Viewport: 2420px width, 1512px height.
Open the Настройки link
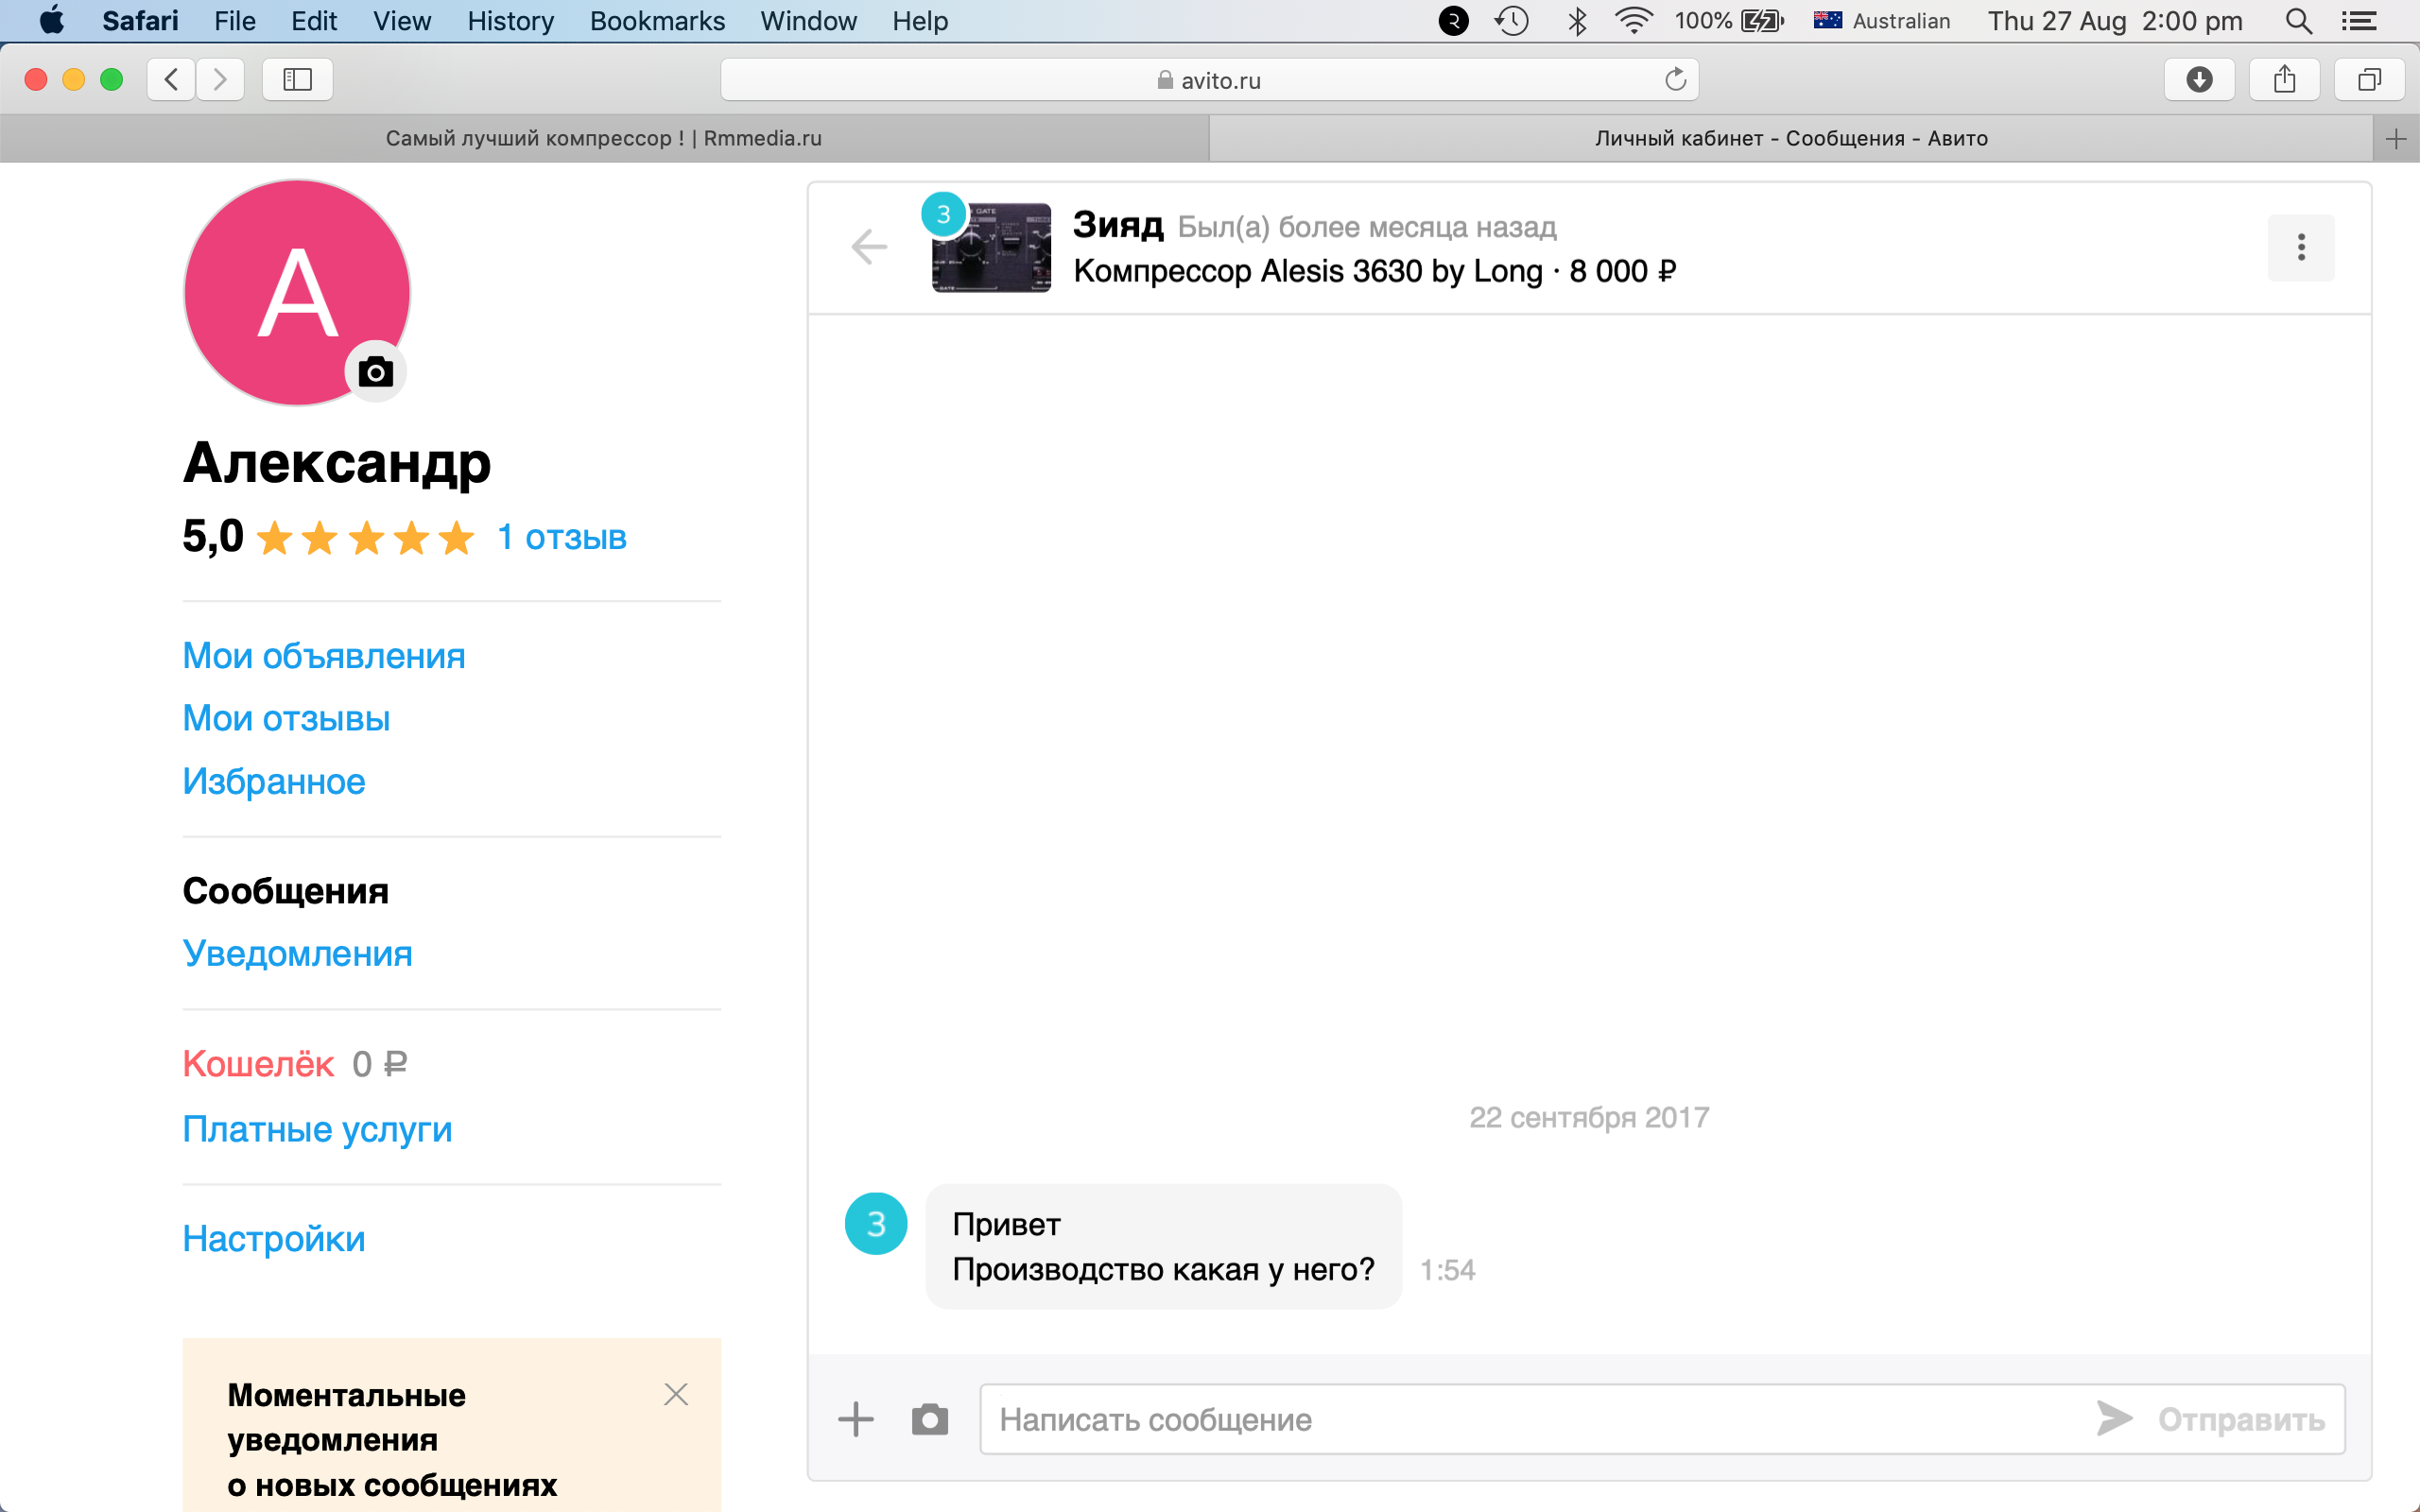274,1239
